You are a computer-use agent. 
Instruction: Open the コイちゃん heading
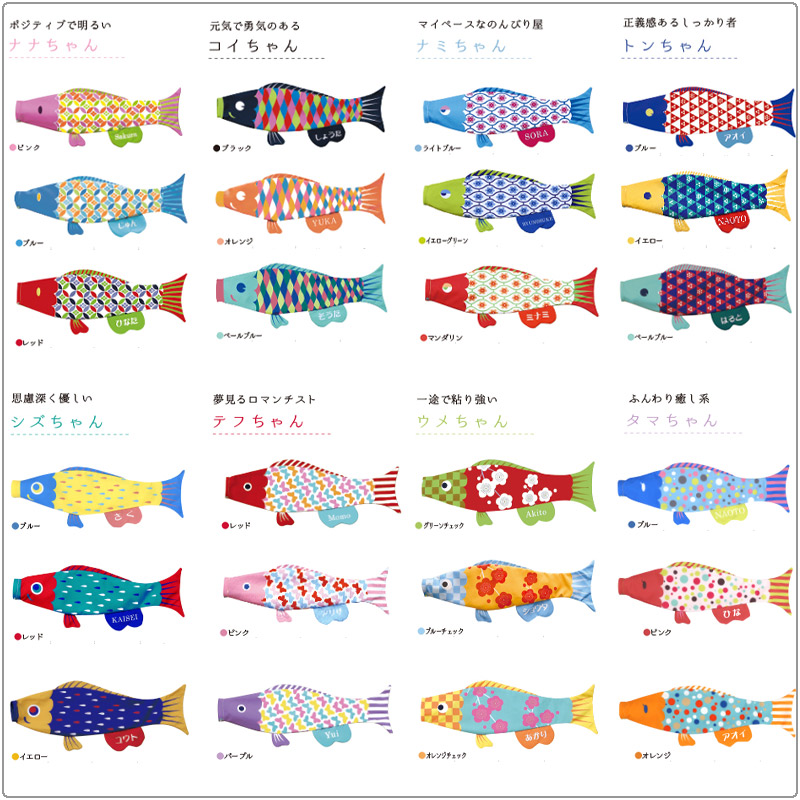[253, 46]
